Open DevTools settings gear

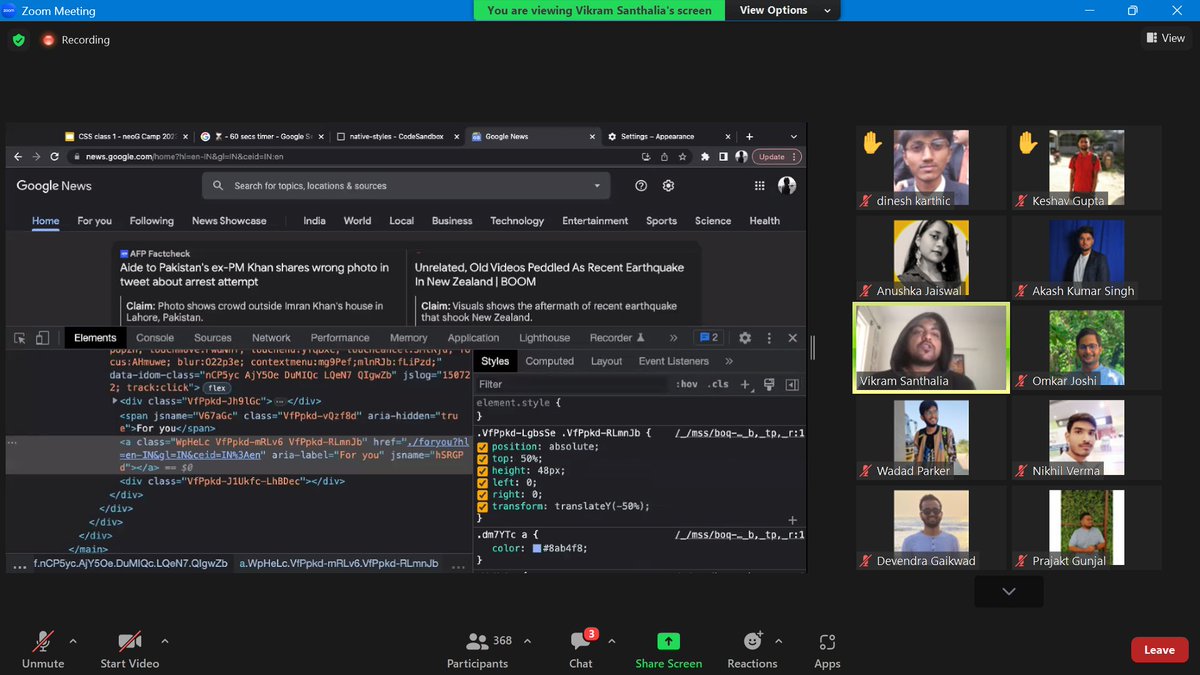pyautogui.click(x=745, y=338)
